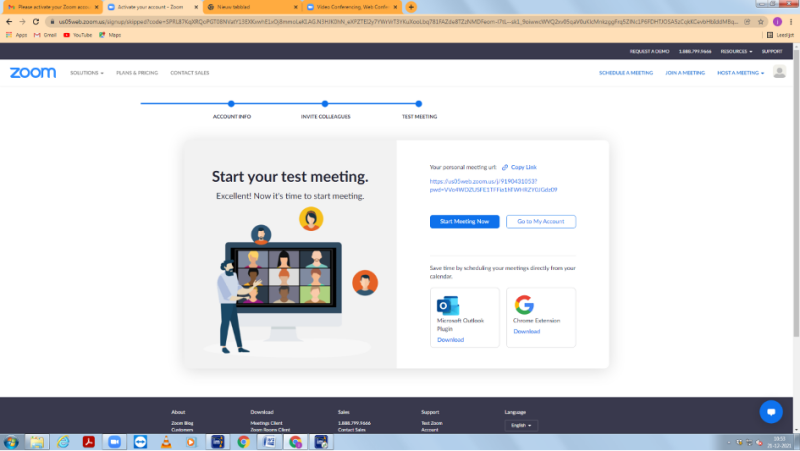The width and height of the screenshot is (800, 451).
Task: Click the link icon beside Copy Link
Action: (505, 167)
